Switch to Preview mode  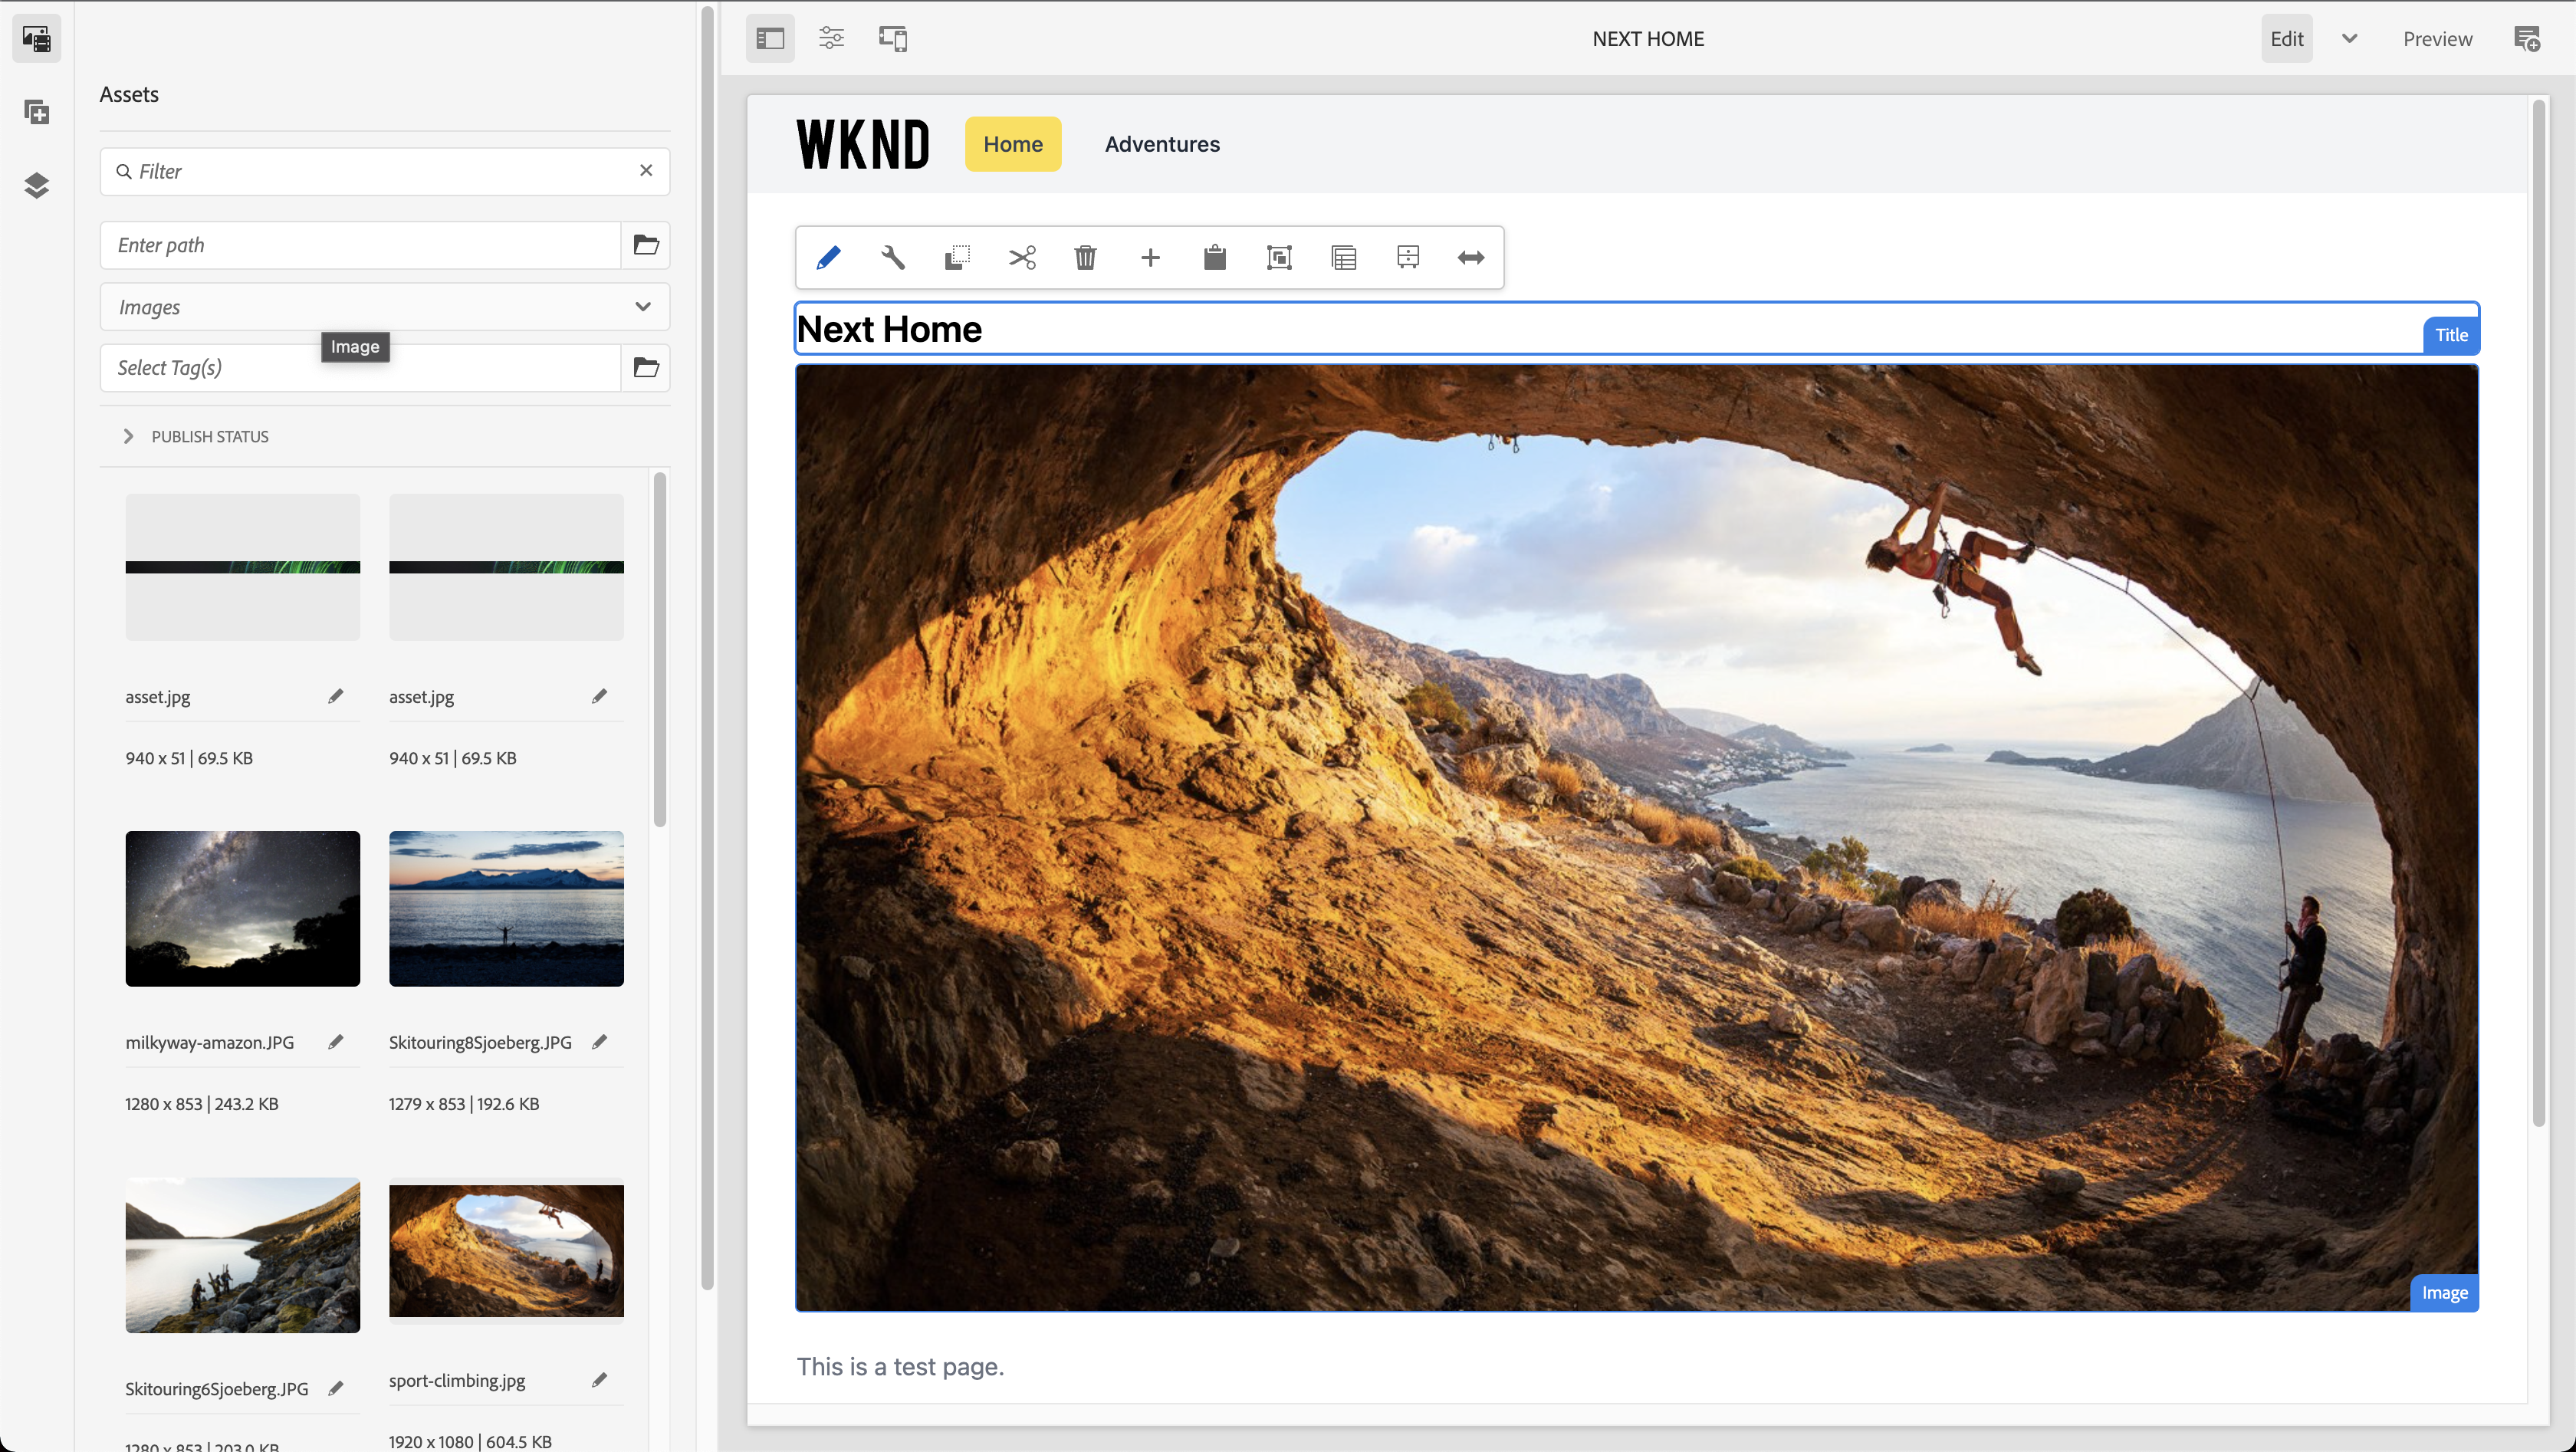click(x=2437, y=39)
